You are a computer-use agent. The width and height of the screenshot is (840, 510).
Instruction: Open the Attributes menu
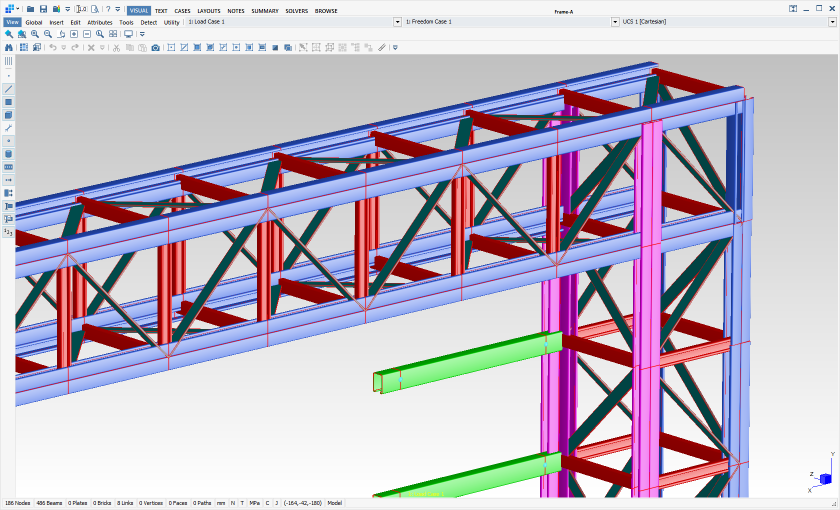tap(100, 21)
